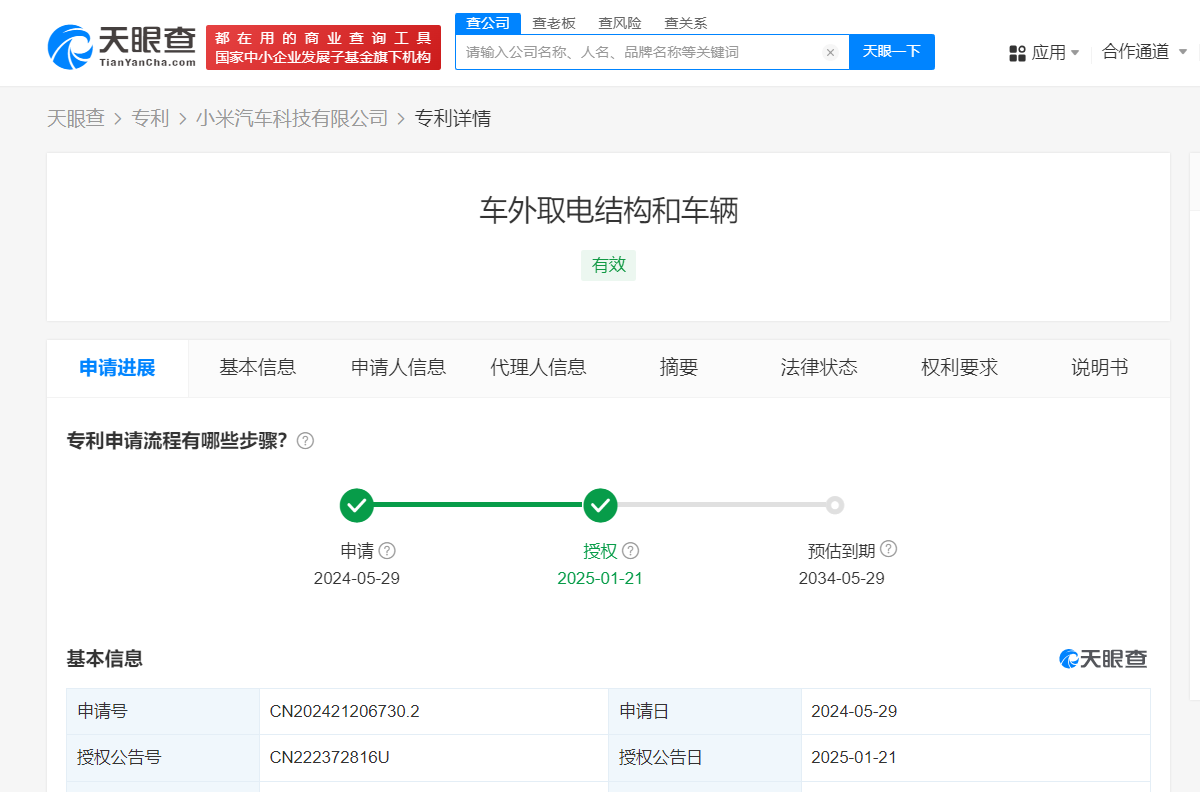Switch to the 基本信息 tab
Screen dimensions: 1200x792
click(x=258, y=368)
